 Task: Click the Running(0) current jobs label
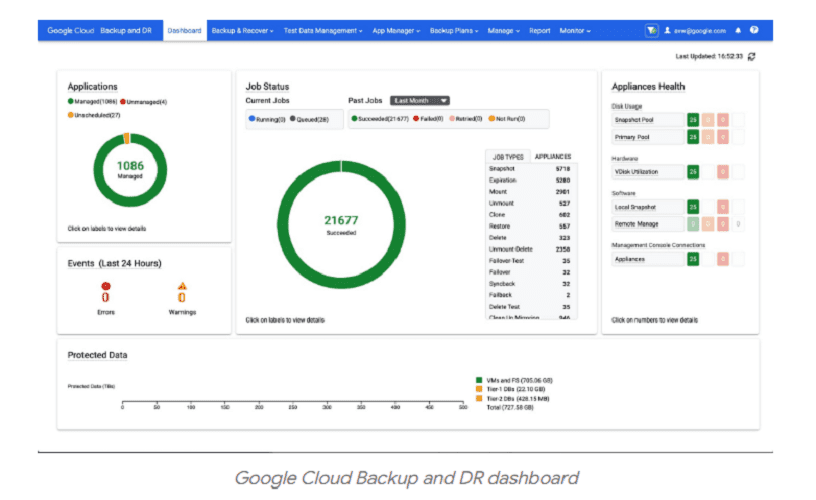pyautogui.click(x=267, y=119)
